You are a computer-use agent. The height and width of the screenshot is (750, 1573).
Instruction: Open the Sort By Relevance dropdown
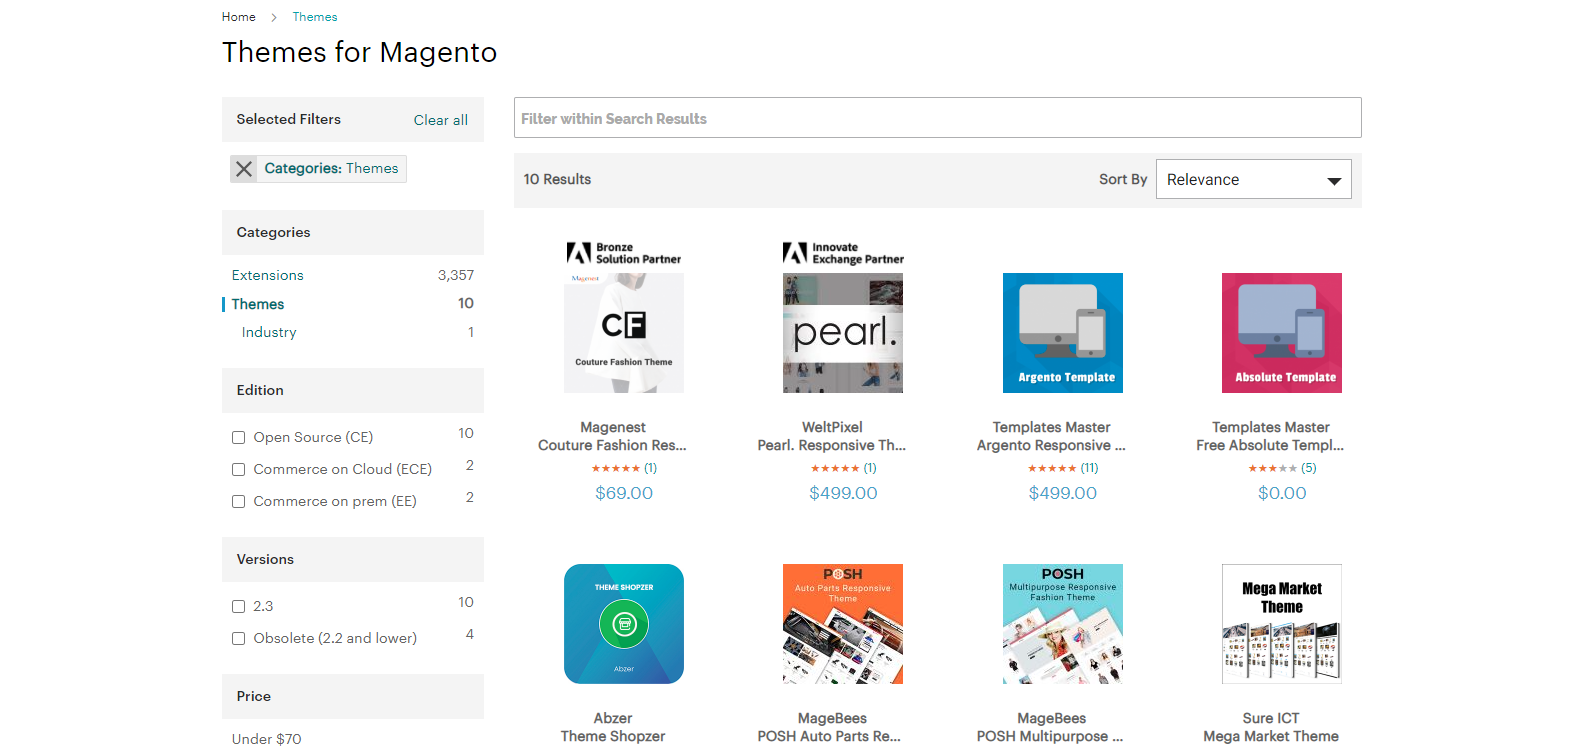[x=1253, y=180]
